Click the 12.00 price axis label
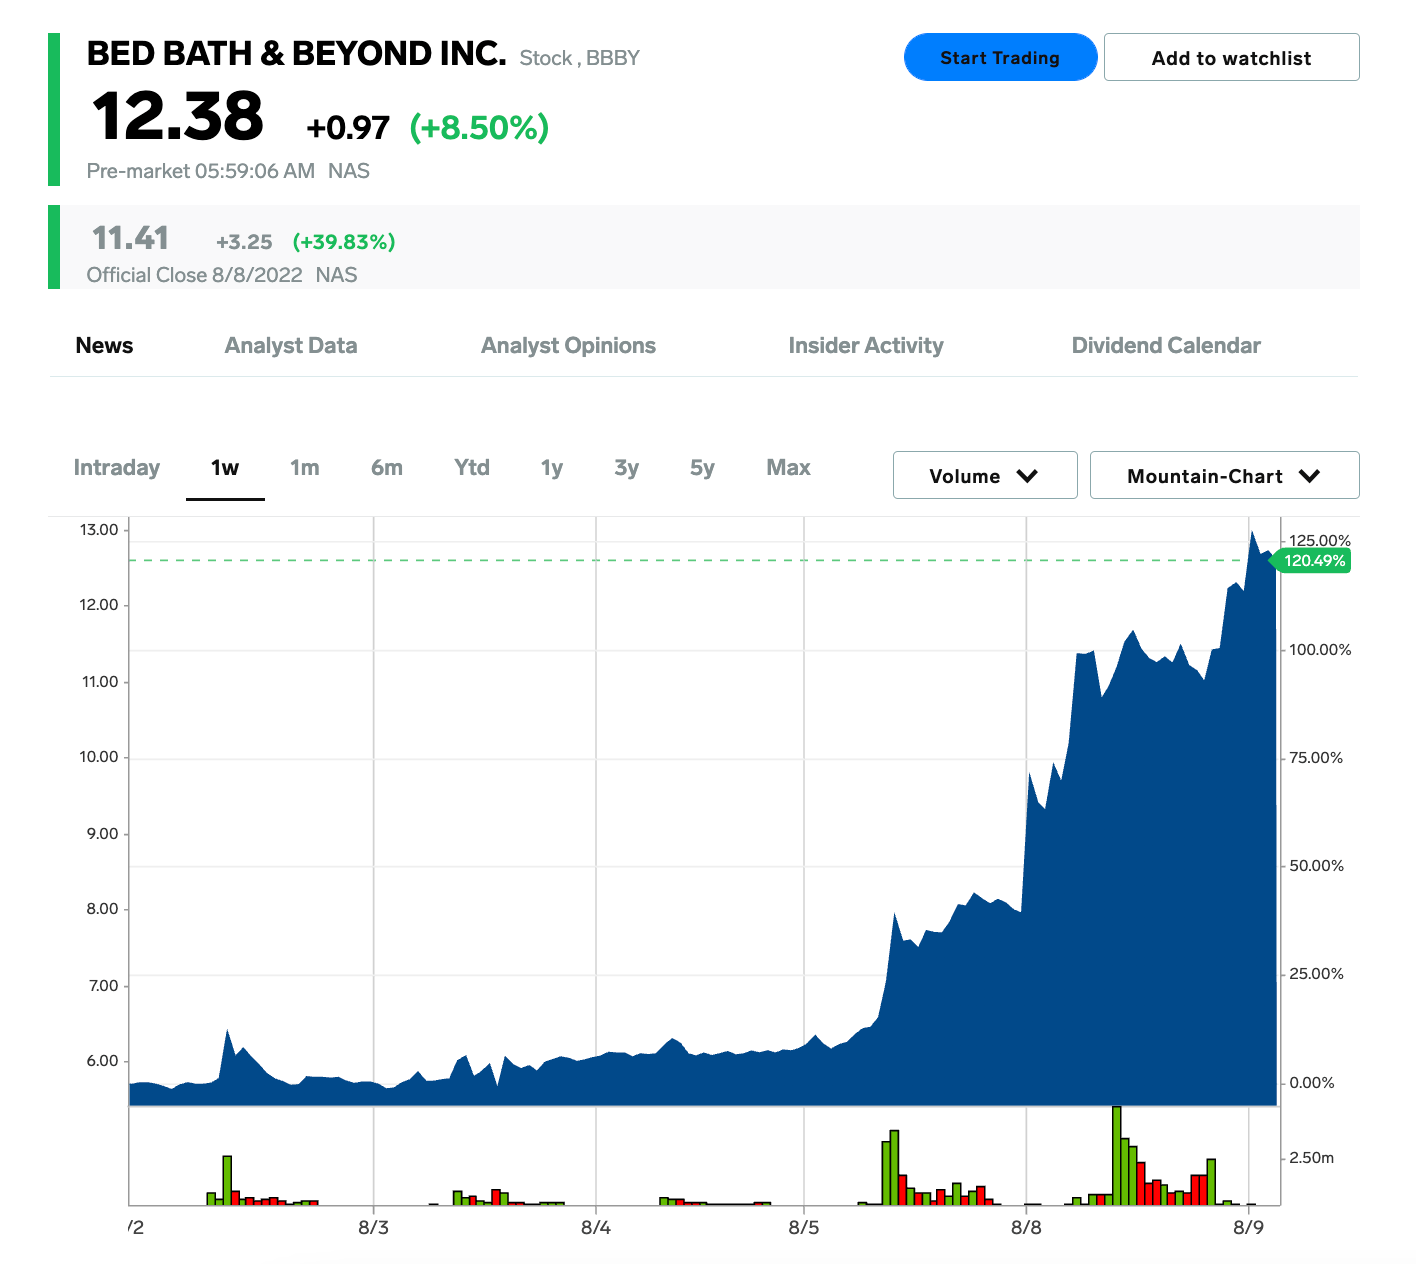This screenshot has height=1264, width=1416. (99, 605)
